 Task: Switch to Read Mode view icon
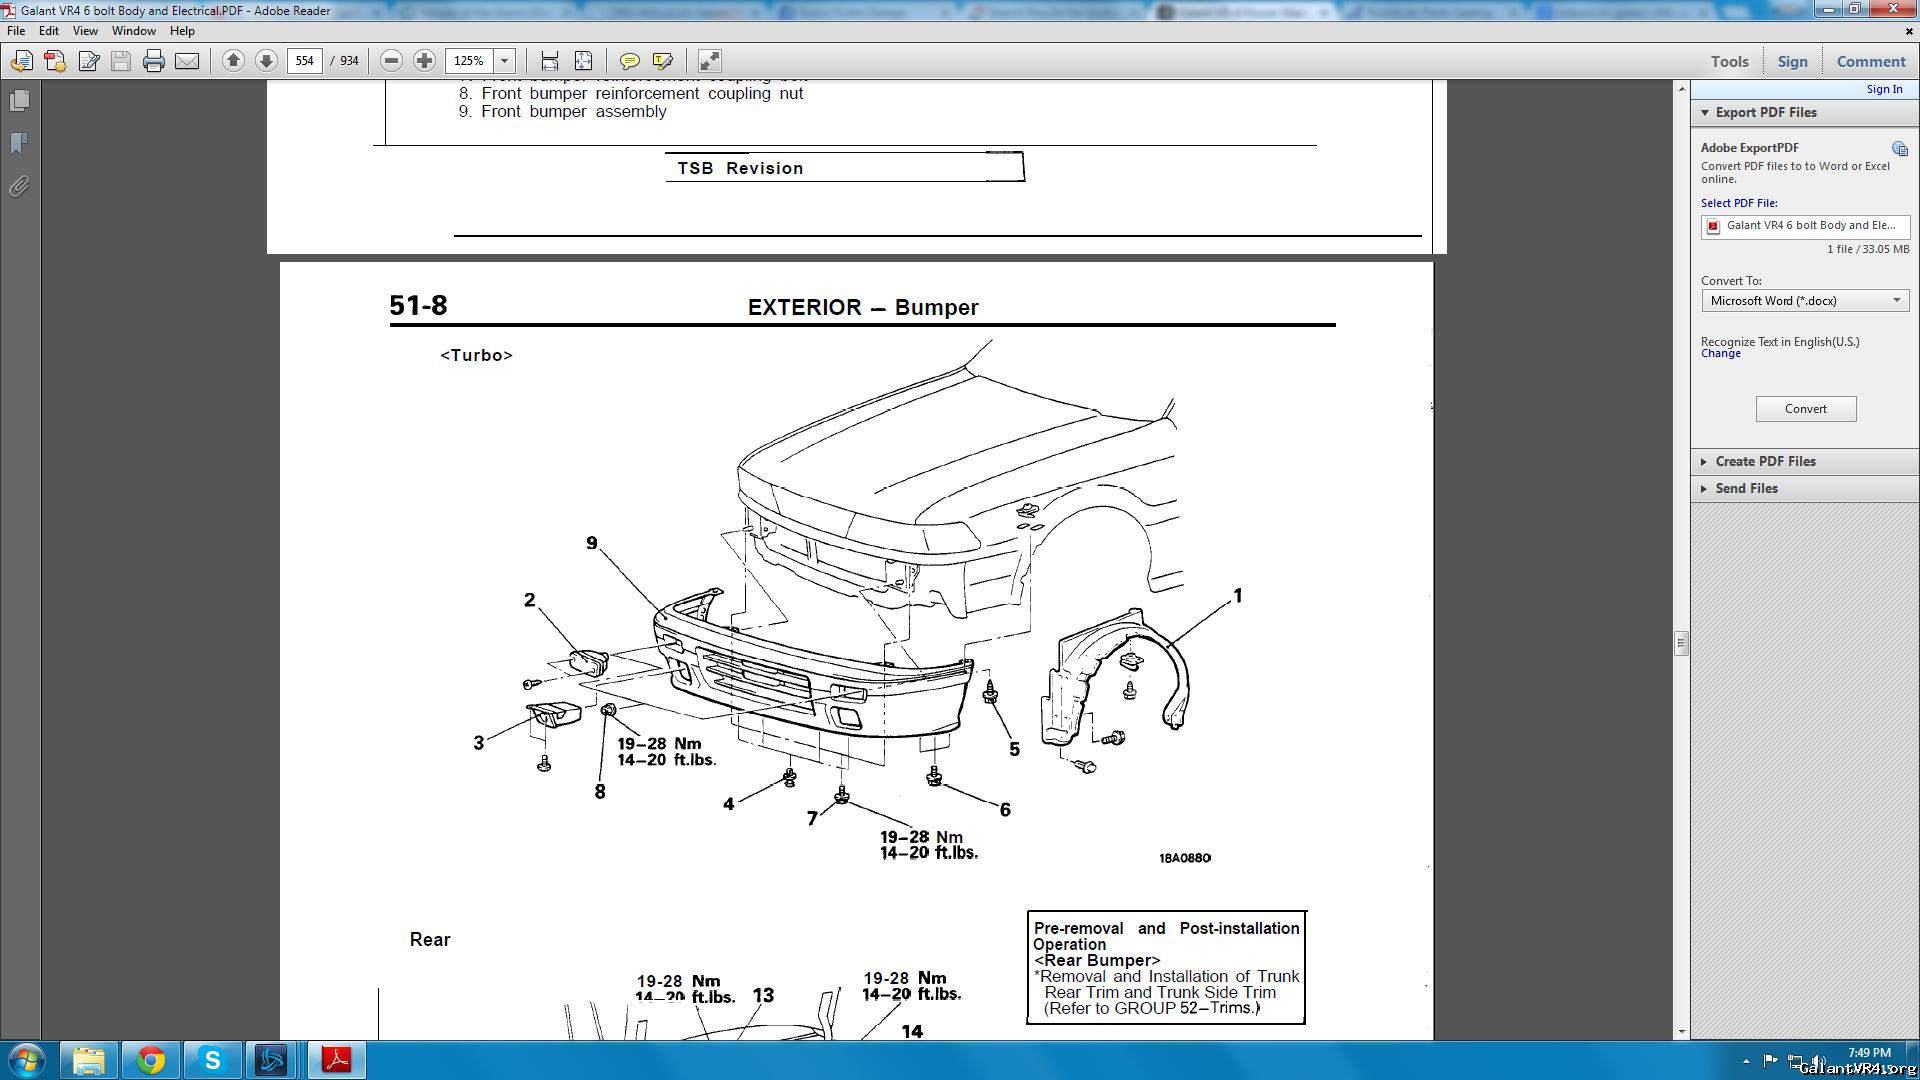[709, 61]
